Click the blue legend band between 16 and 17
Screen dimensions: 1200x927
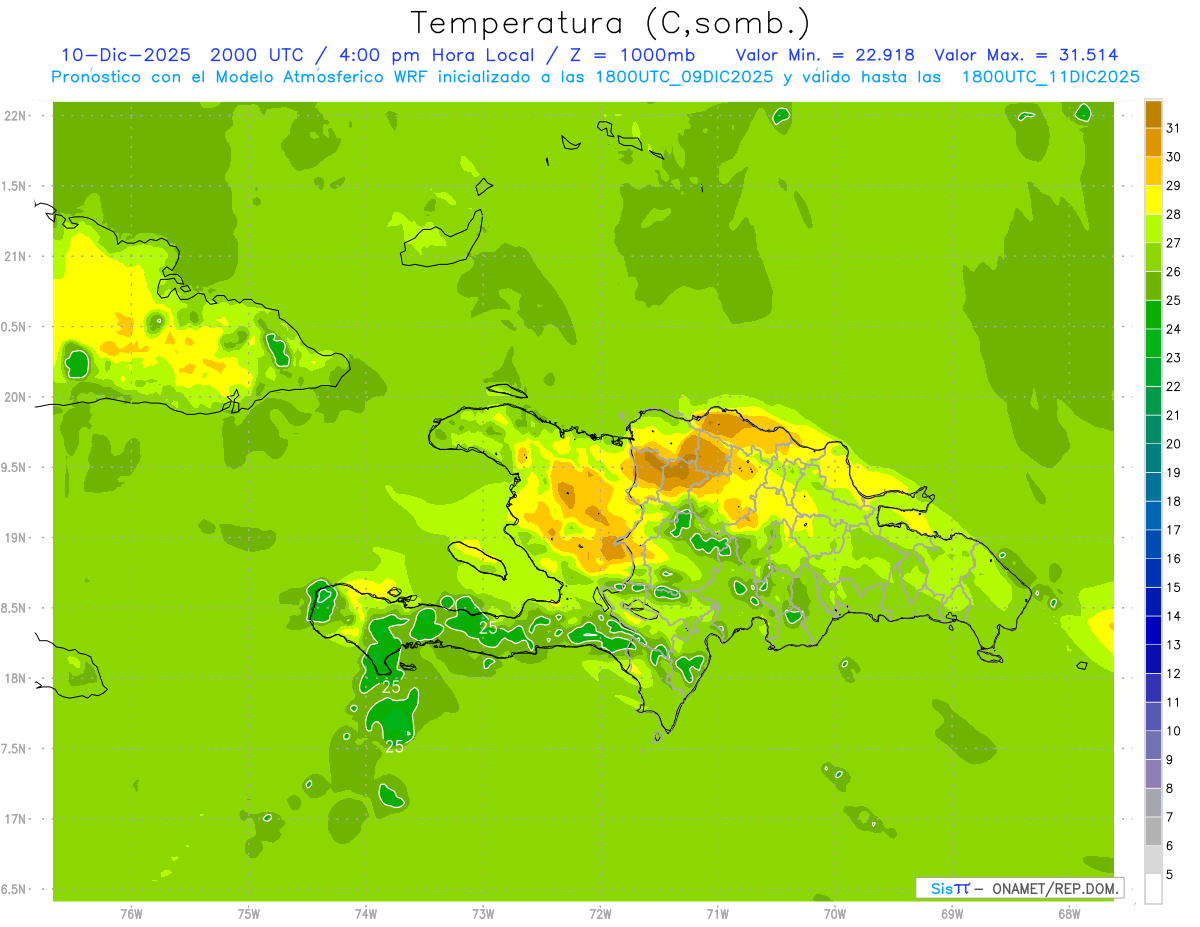[x=1153, y=545]
